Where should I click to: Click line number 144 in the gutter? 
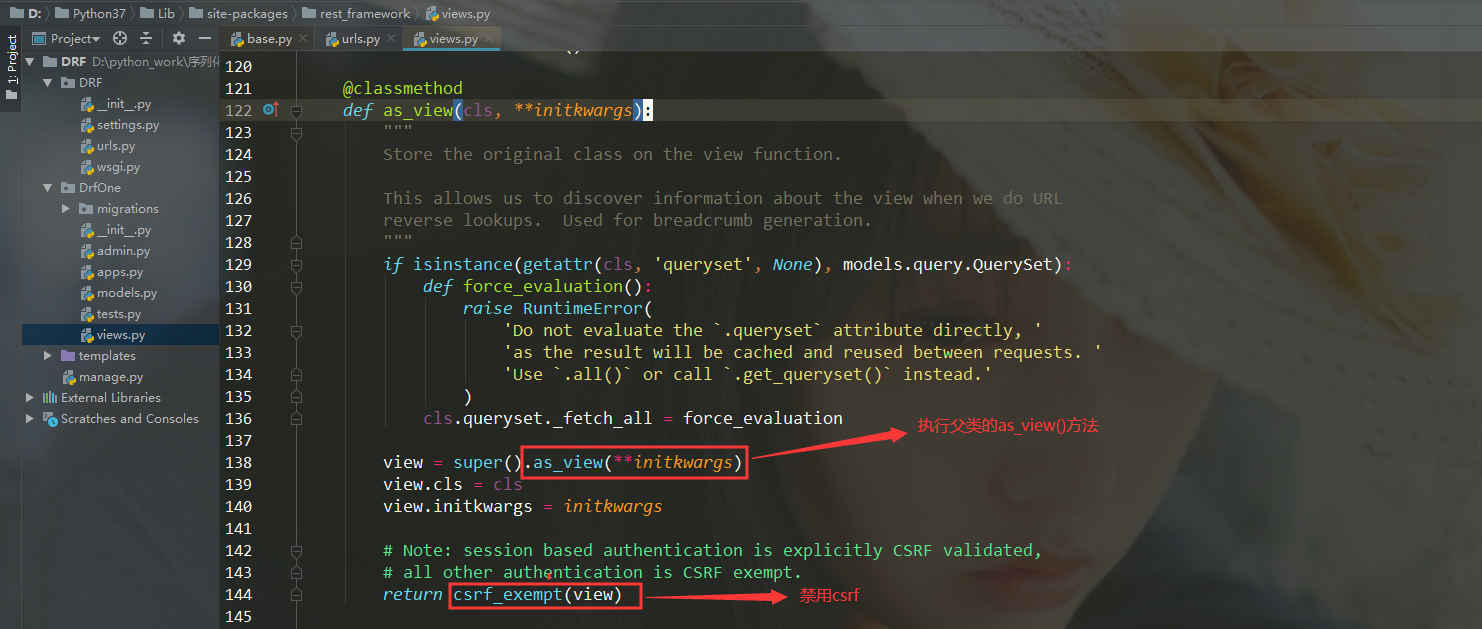pyautogui.click(x=239, y=594)
